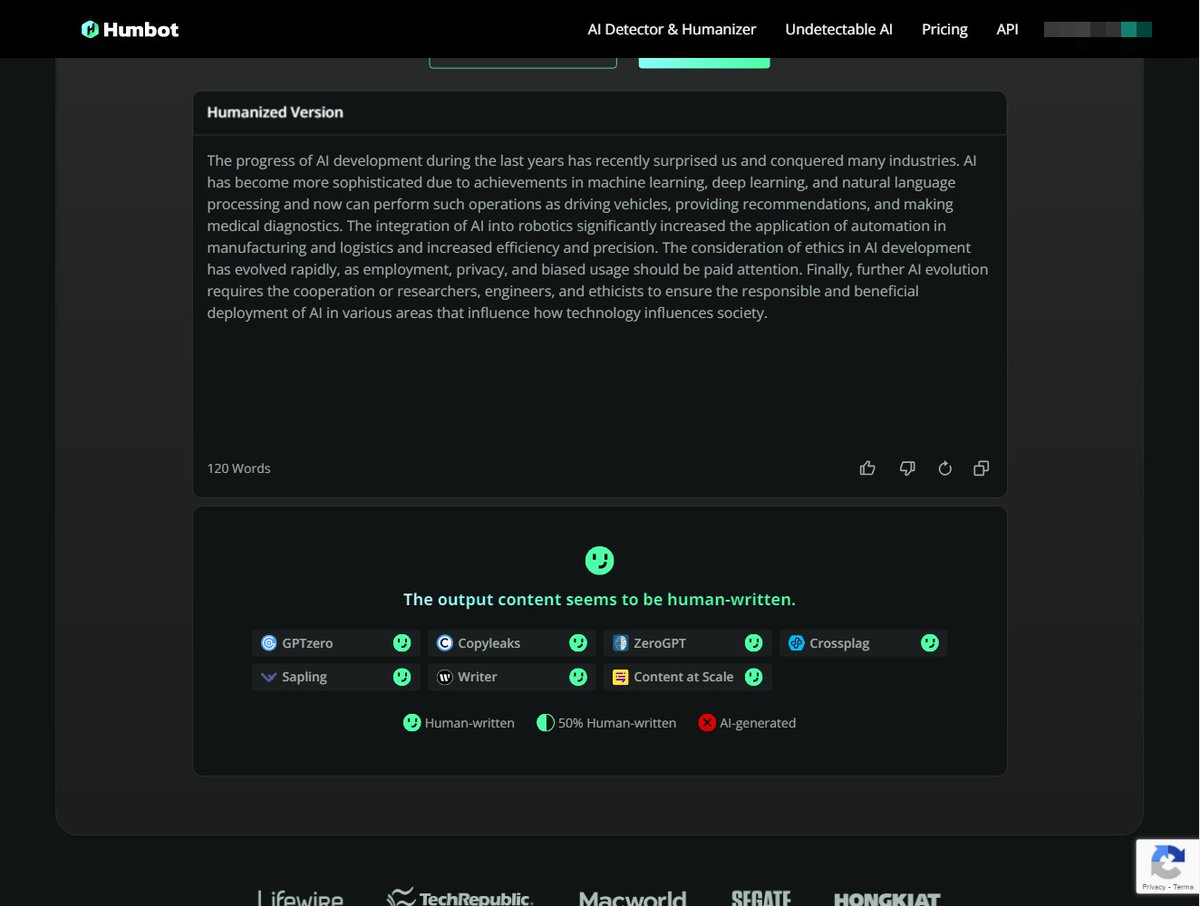The width and height of the screenshot is (1200, 906).
Task: Click Human-written legend smiley icon
Action: pyautogui.click(x=411, y=722)
